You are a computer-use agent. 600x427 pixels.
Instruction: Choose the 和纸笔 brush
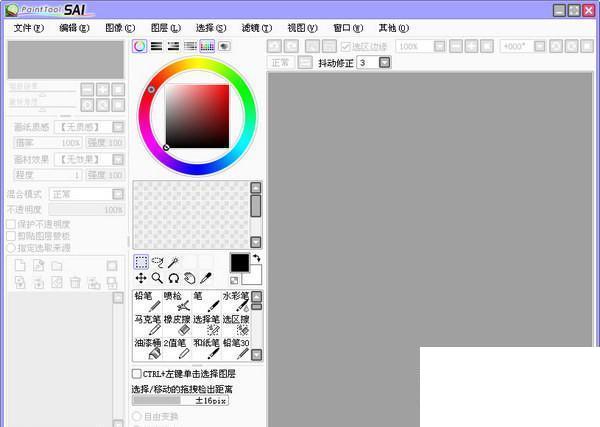(x=207, y=349)
